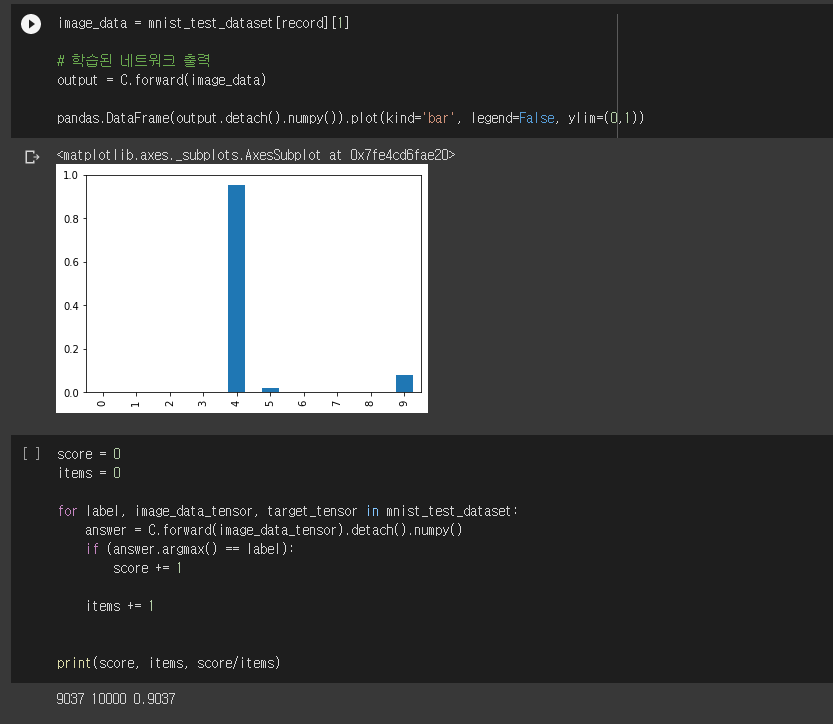Click the small bar for digit 9
This screenshot has width=833, height=724.
[x=404, y=384]
